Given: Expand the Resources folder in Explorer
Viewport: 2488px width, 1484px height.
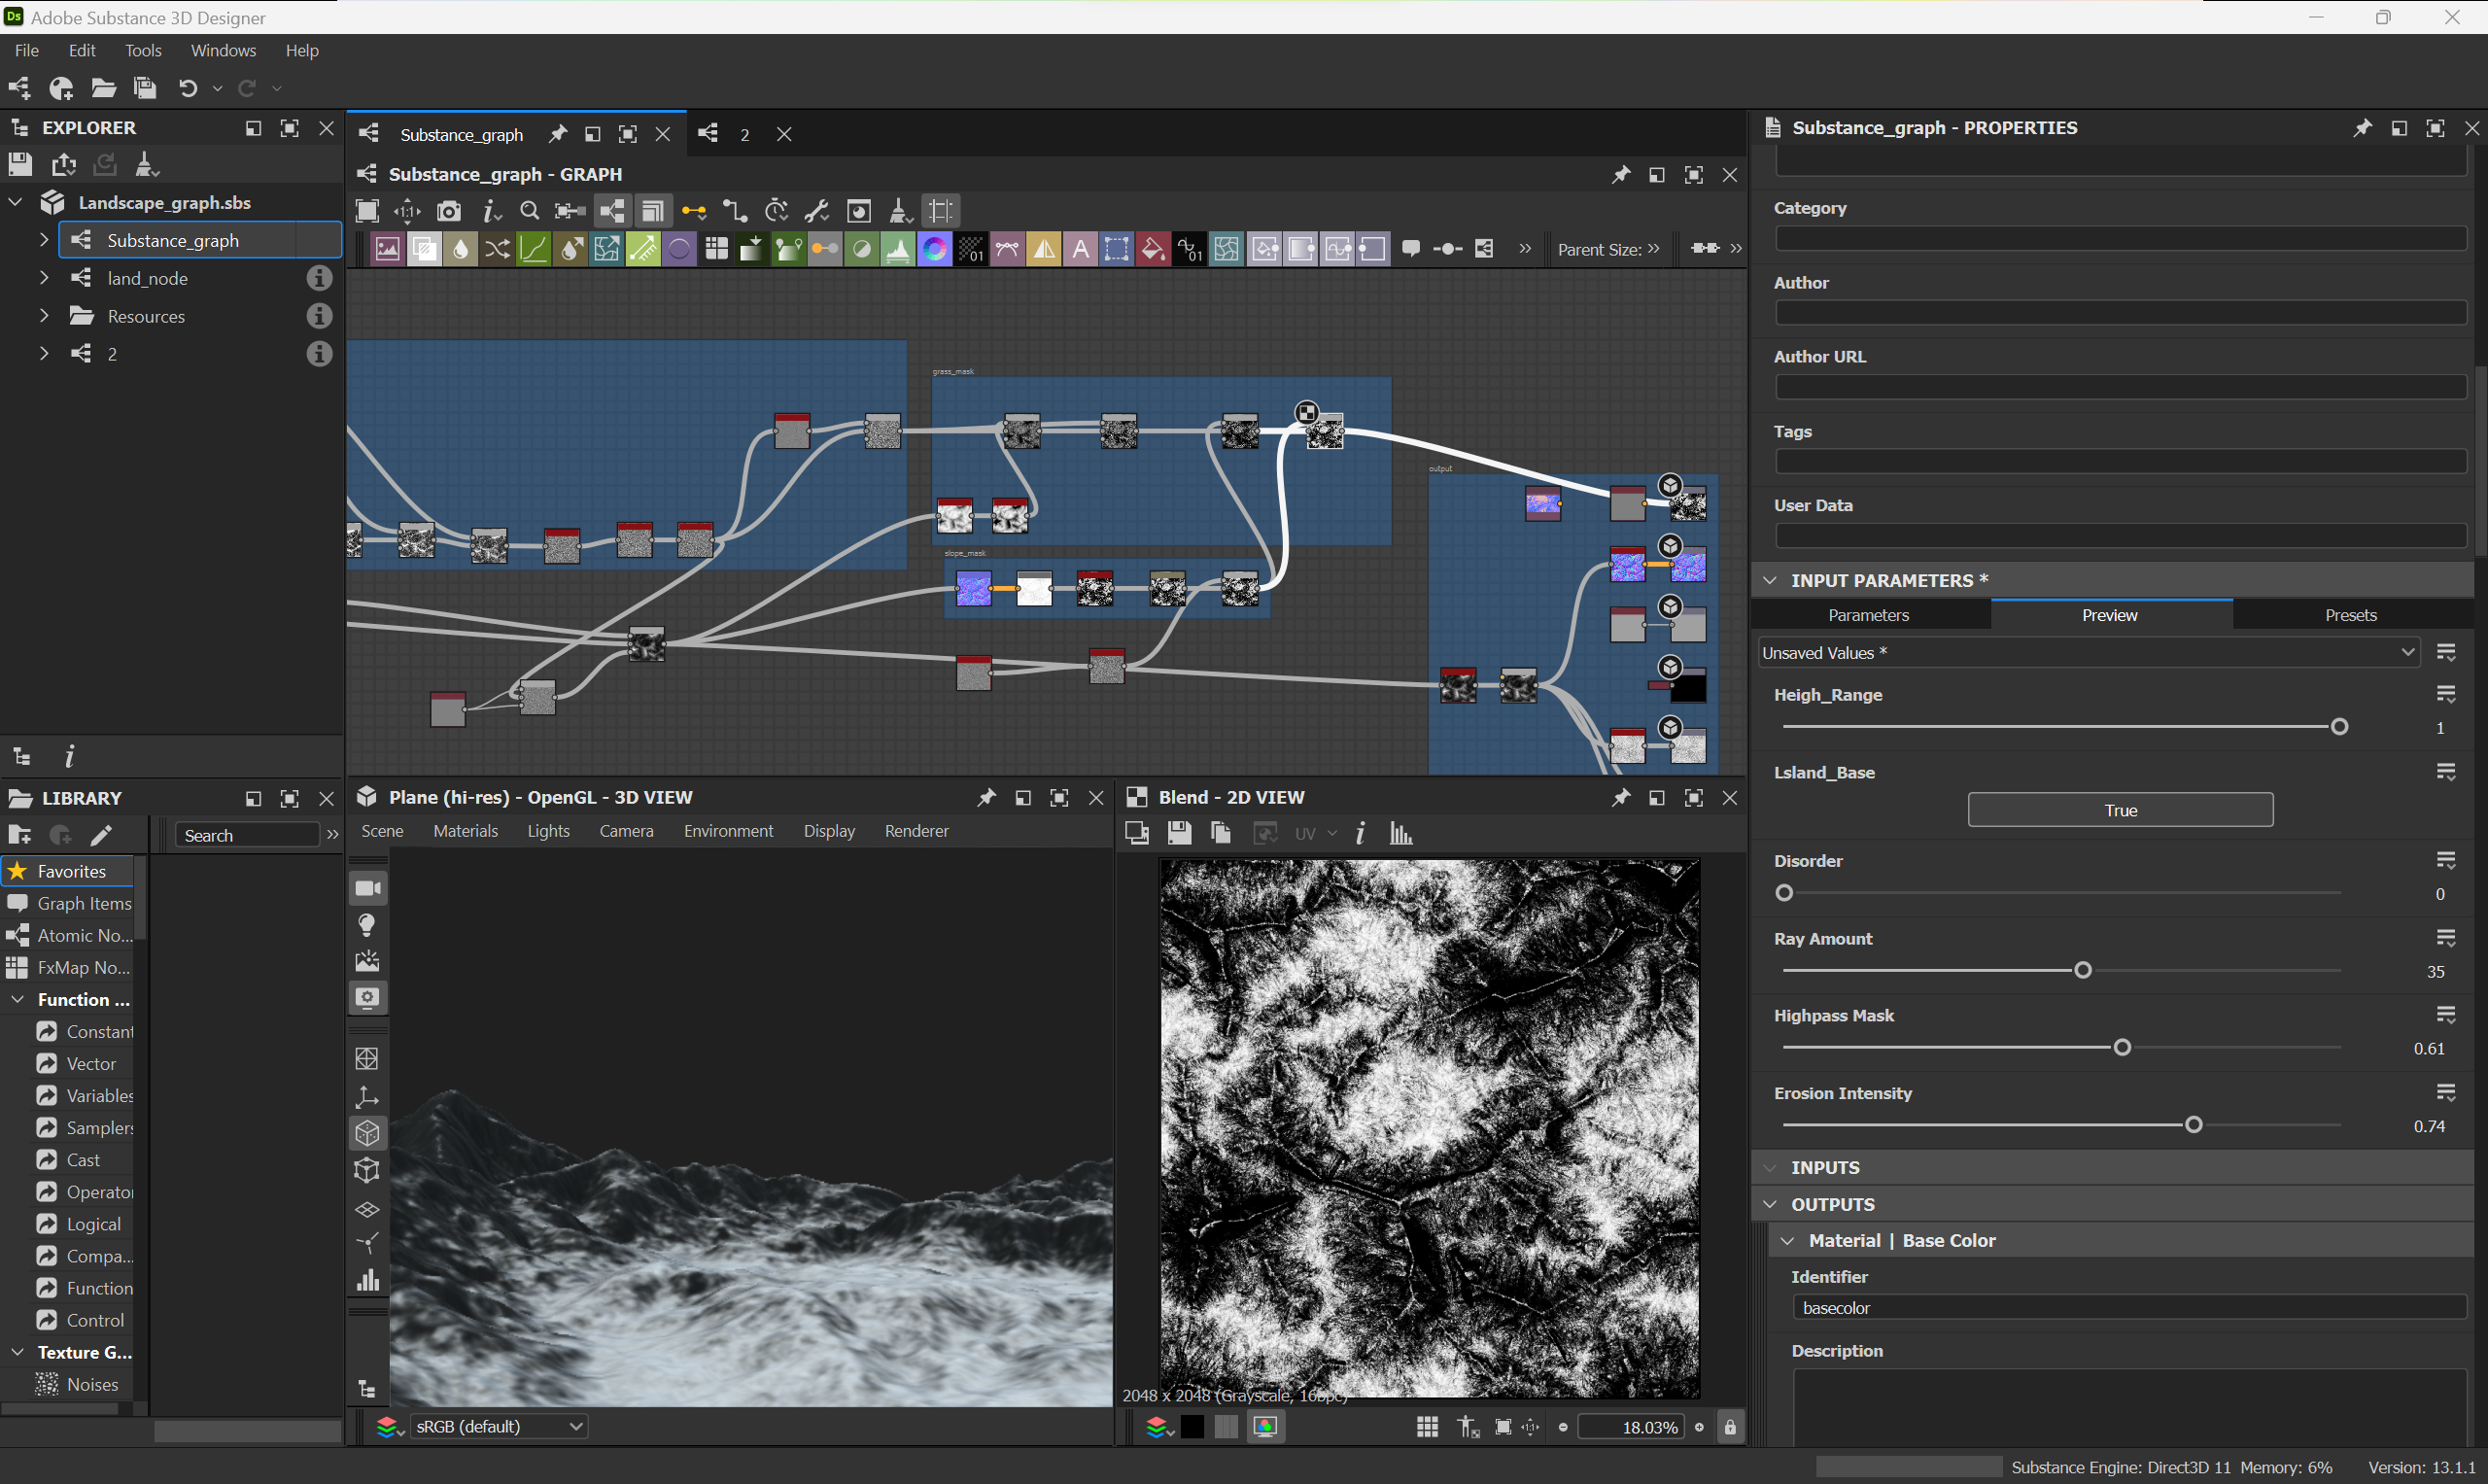Looking at the screenshot, I should (44, 316).
